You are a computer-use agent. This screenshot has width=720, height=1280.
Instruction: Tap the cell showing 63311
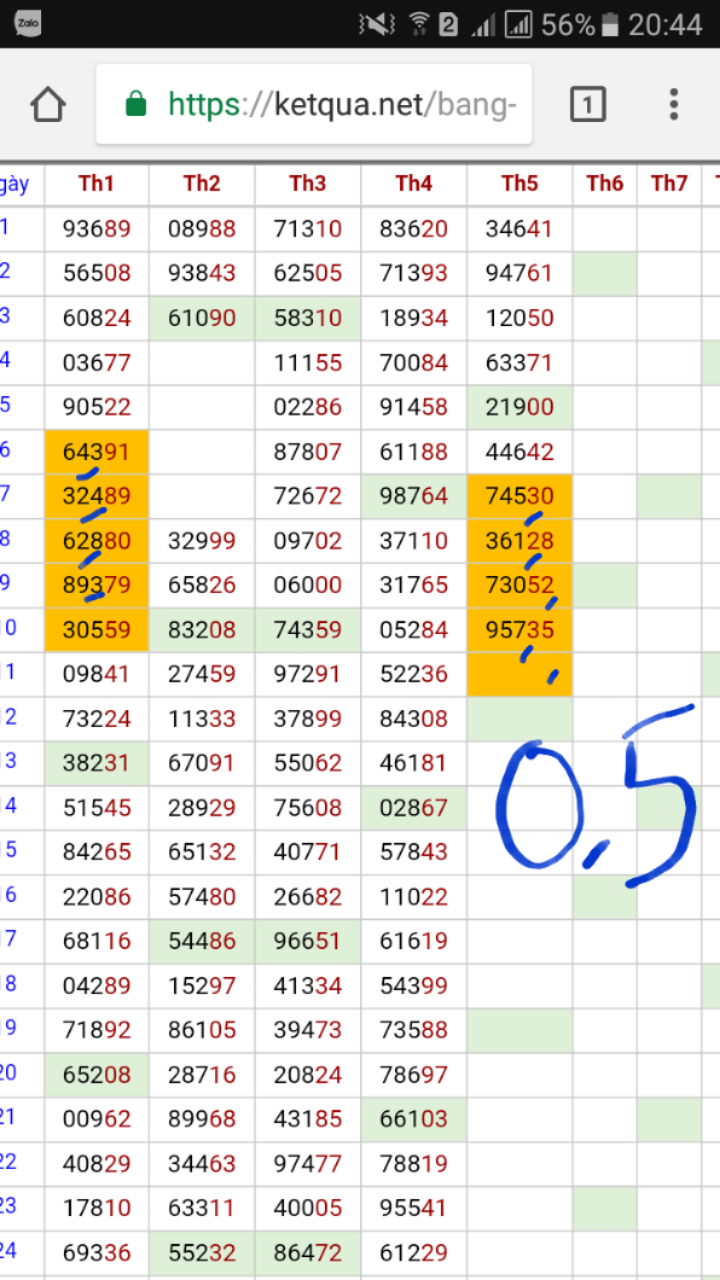[x=202, y=1208]
